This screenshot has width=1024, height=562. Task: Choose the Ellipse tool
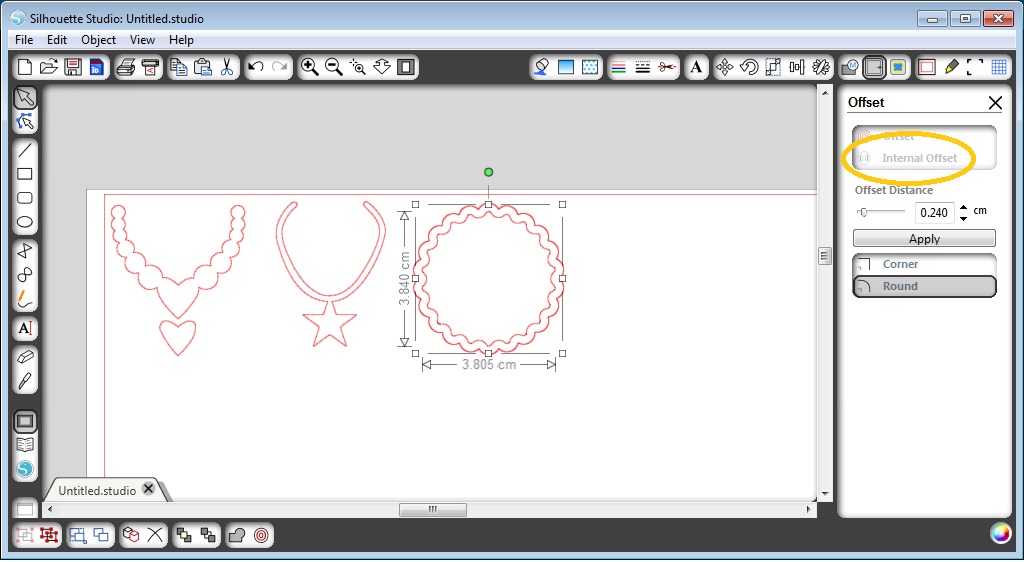pyautogui.click(x=25, y=223)
